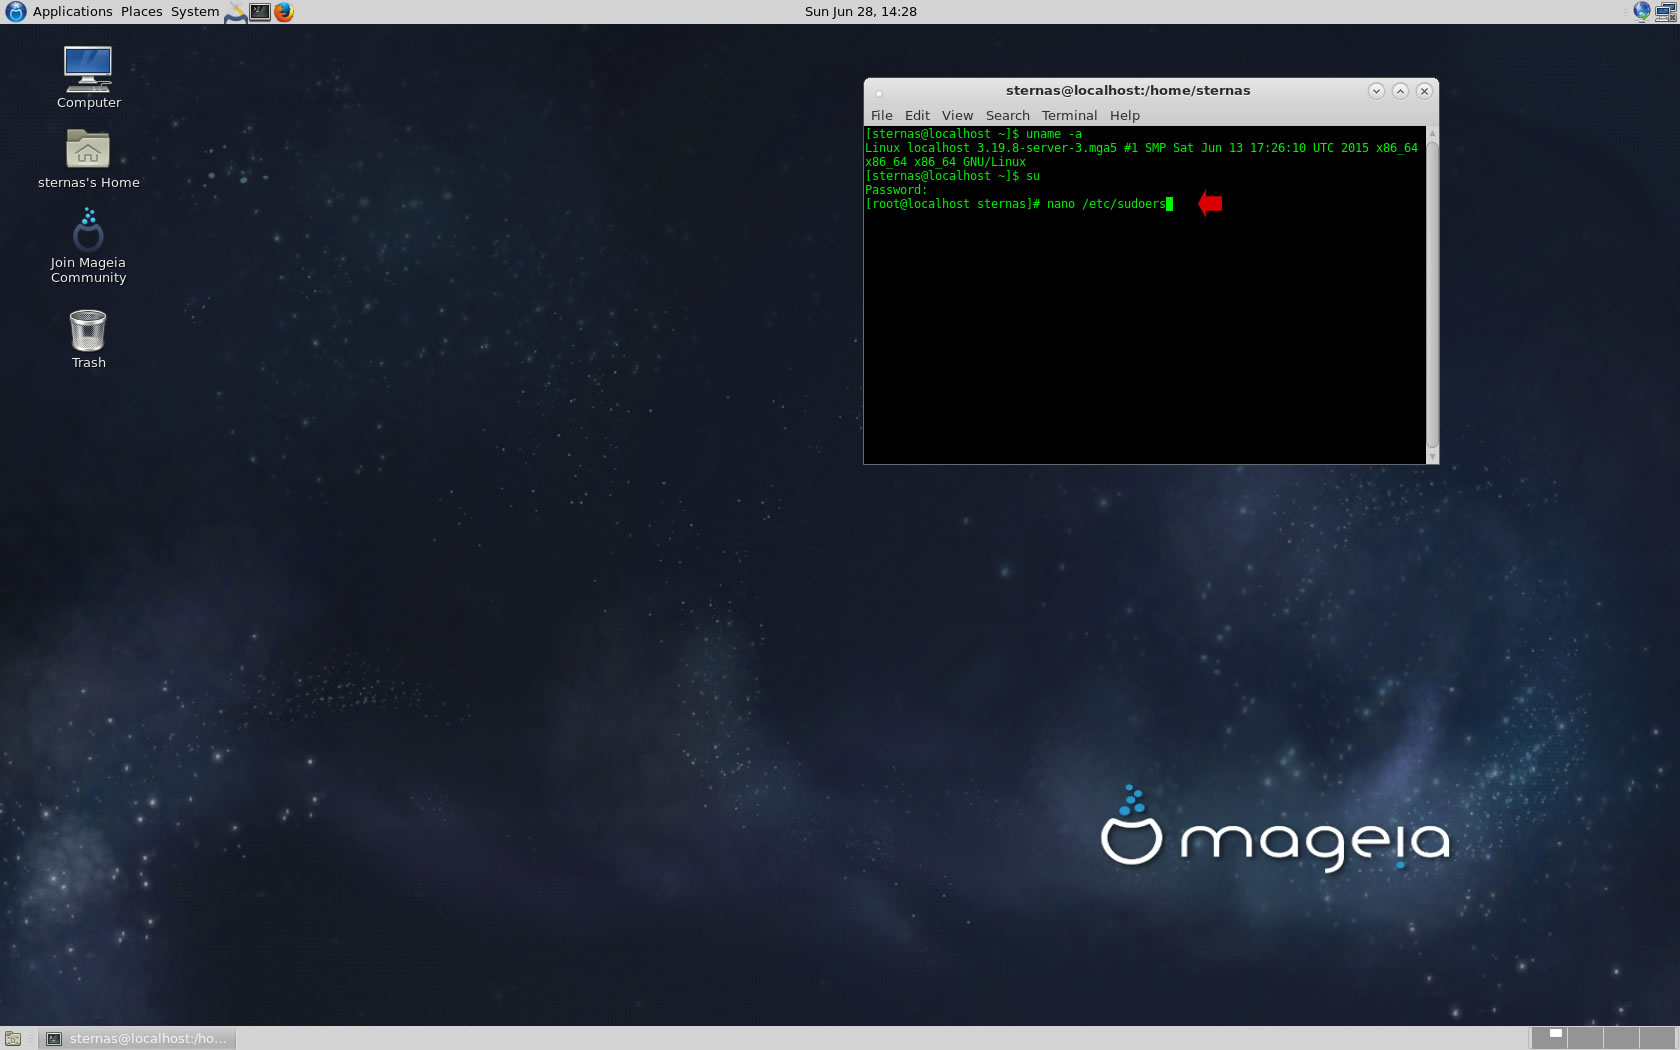Click the terminal scrollbar down arrow
Image resolution: width=1680 pixels, height=1050 pixels.
pos(1432,457)
